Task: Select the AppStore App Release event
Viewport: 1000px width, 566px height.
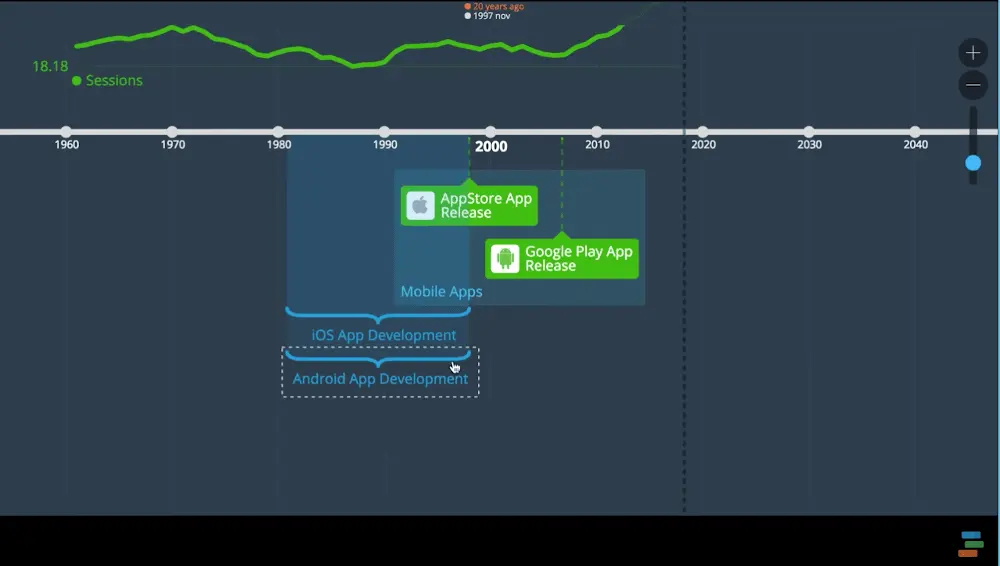Action: pyautogui.click(x=469, y=205)
